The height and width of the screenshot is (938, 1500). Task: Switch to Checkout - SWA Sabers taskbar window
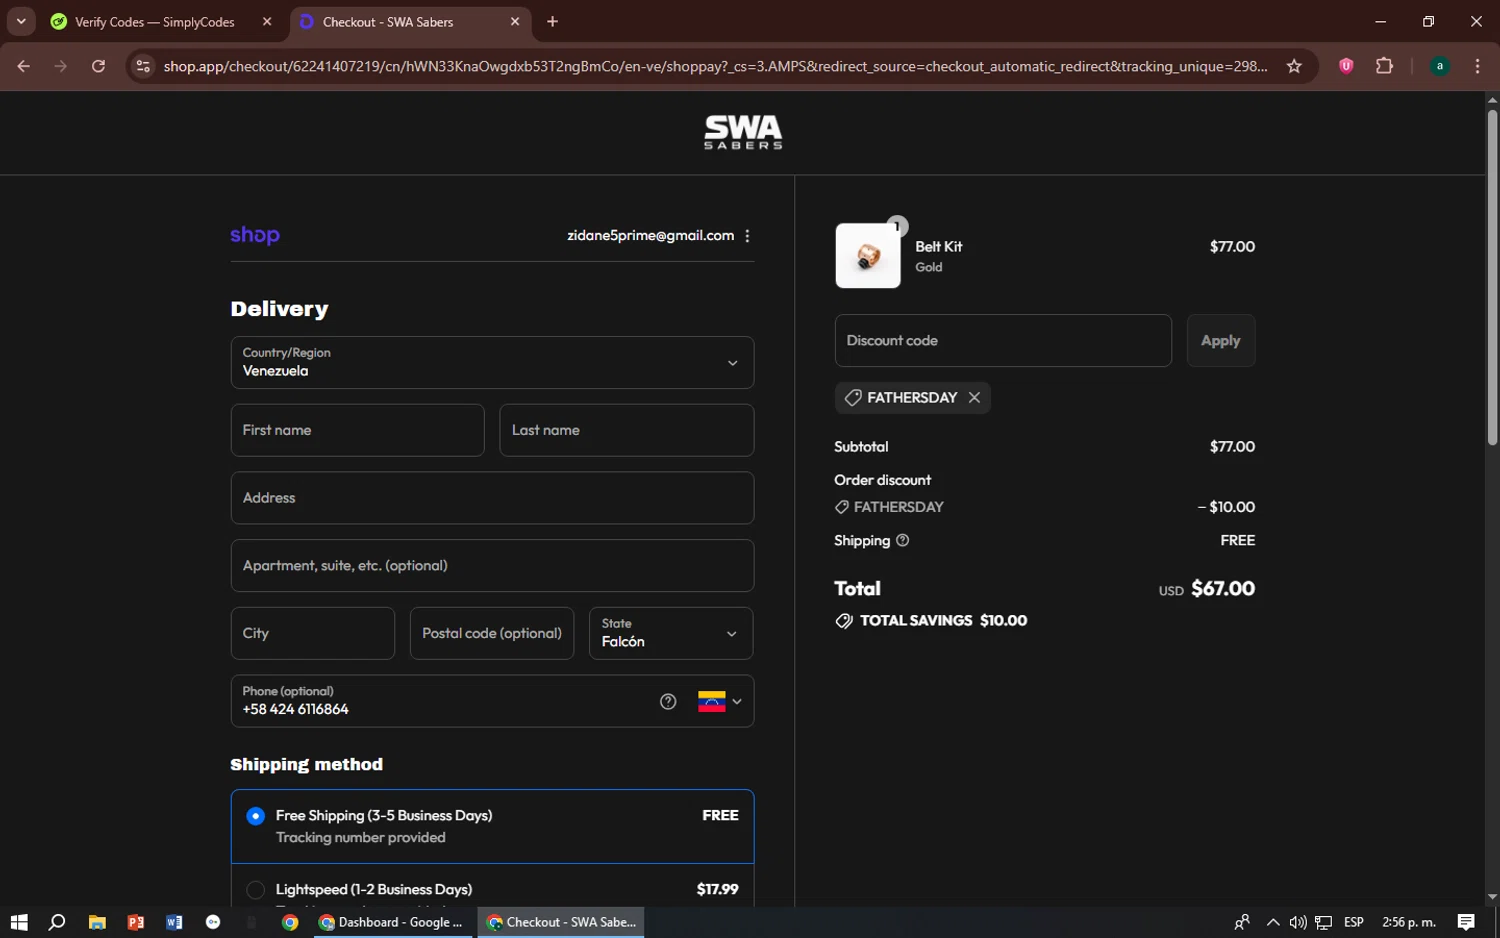click(561, 922)
